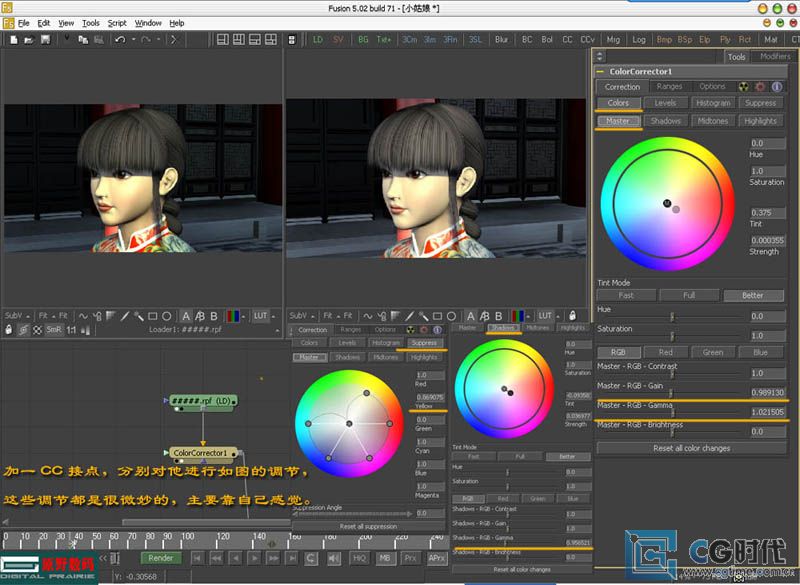
Task: Click the blue info icon in ColorCorrector1 panel
Action: pos(777,87)
